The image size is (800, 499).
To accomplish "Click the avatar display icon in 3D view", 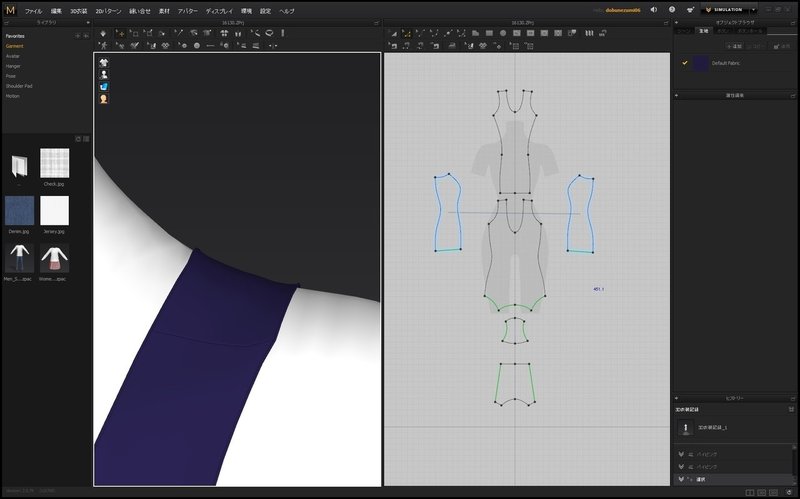I will (x=104, y=74).
